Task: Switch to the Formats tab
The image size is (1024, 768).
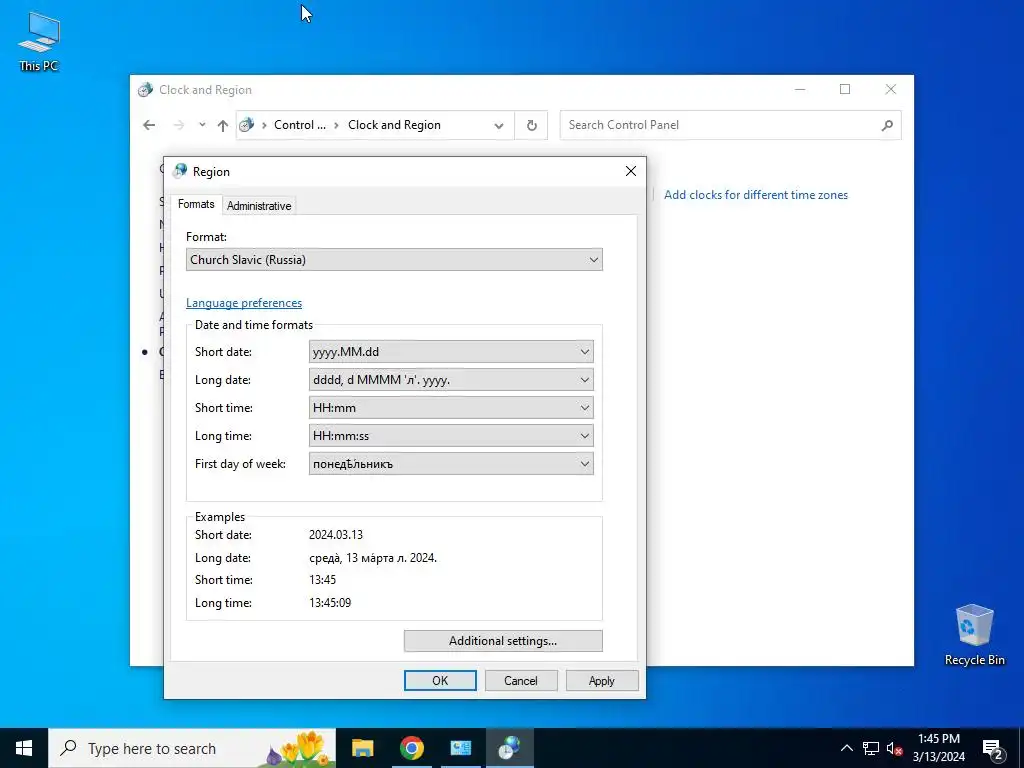Action: tap(196, 204)
